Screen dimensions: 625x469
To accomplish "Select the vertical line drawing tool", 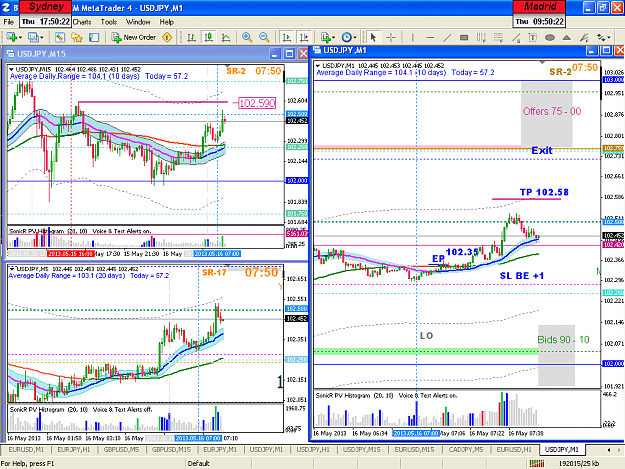I will click(x=412, y=37).
